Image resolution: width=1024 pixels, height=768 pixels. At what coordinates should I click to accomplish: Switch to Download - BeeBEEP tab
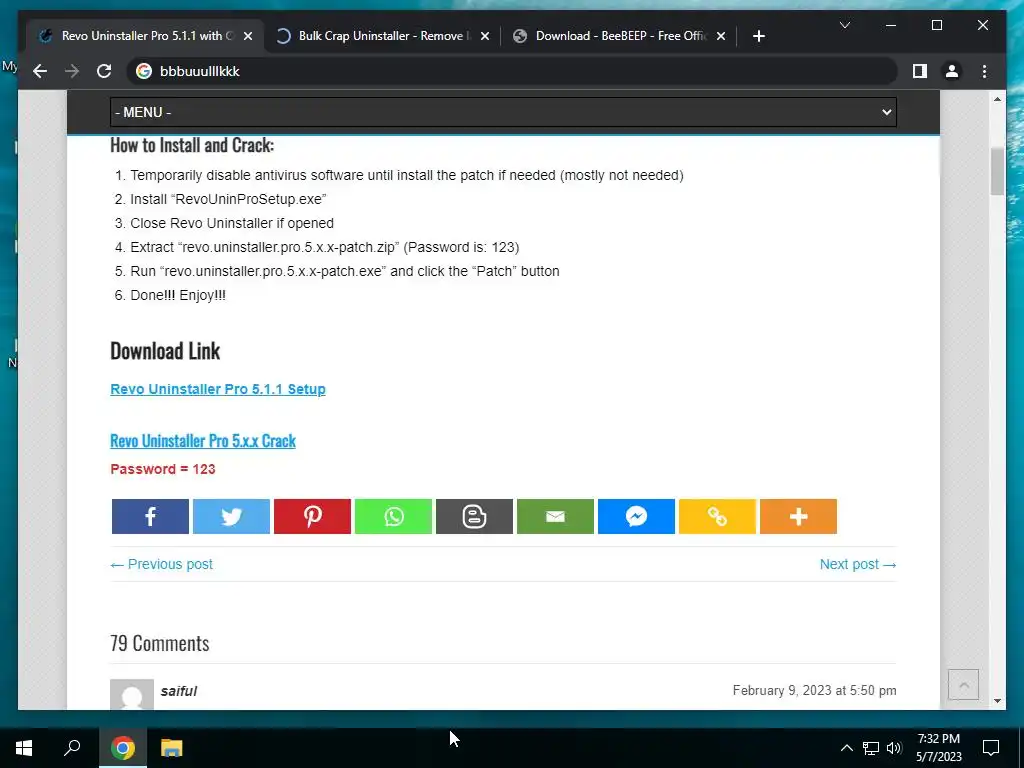click(619, 36)
